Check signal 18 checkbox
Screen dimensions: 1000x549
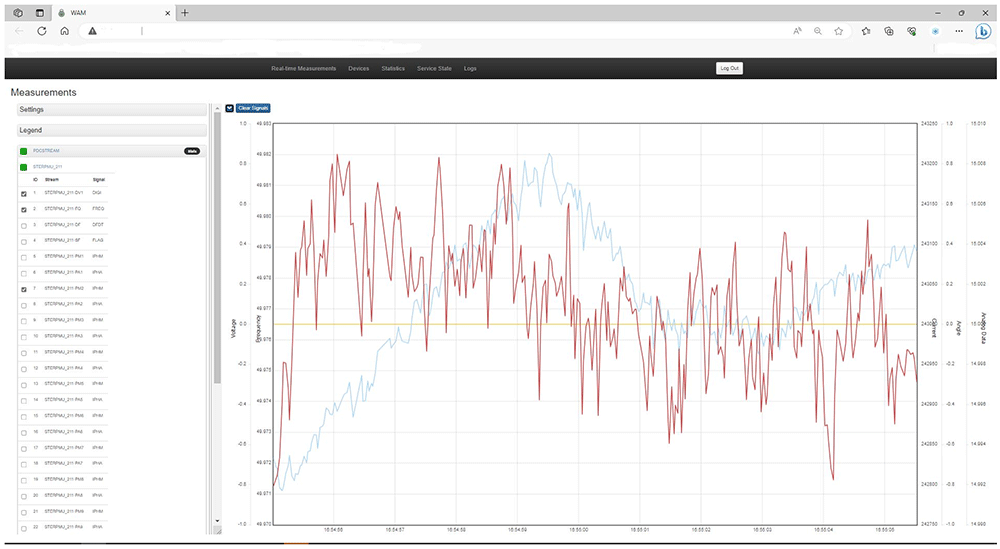tap(24, 465)
